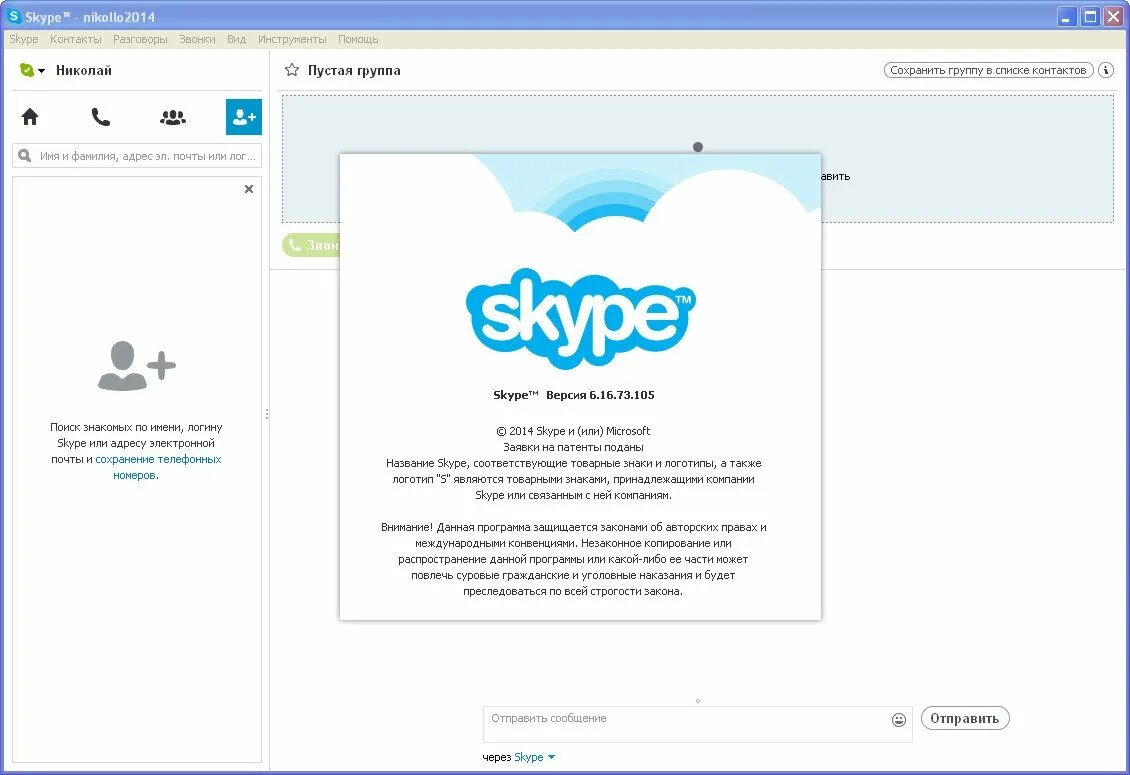Click the Отправить button
Viewport: 1130px width, 775px height.
[x=965, y=718]
